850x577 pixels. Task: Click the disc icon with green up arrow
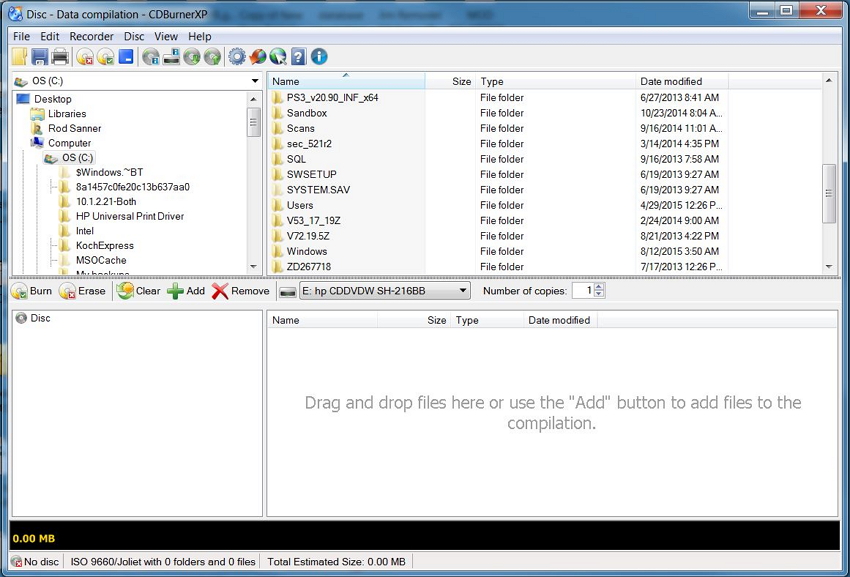(x=212, y=56)
